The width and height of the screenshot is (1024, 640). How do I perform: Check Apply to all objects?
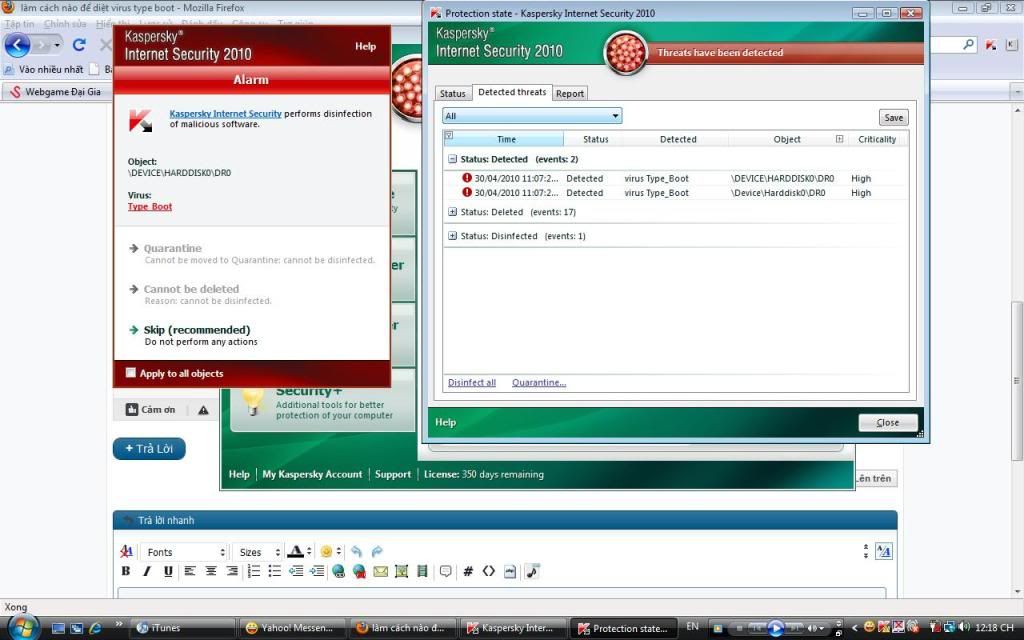(131, 373)
